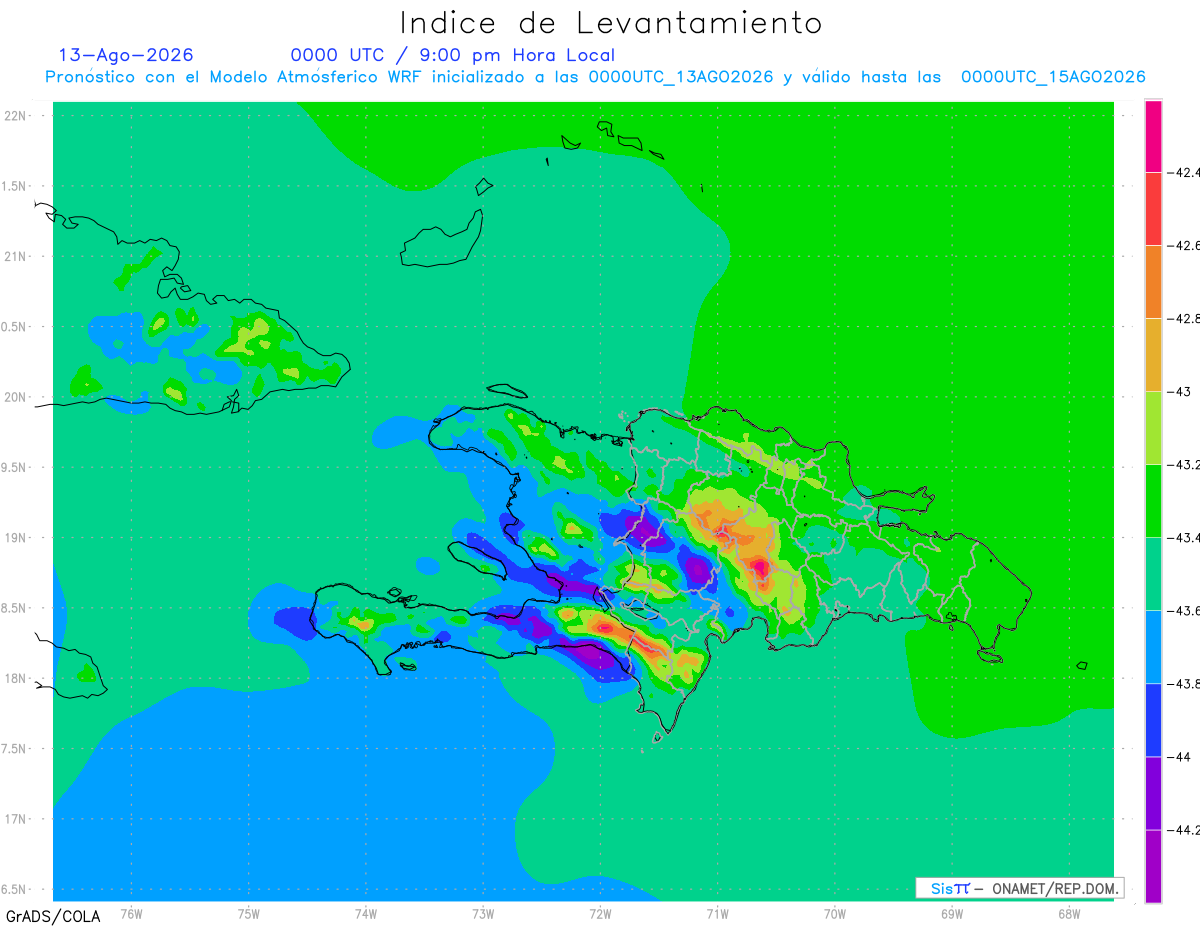Screen dimensions: 1200x927
Task: Pick the lime green swatch below -43
Action: point(1154,428)
